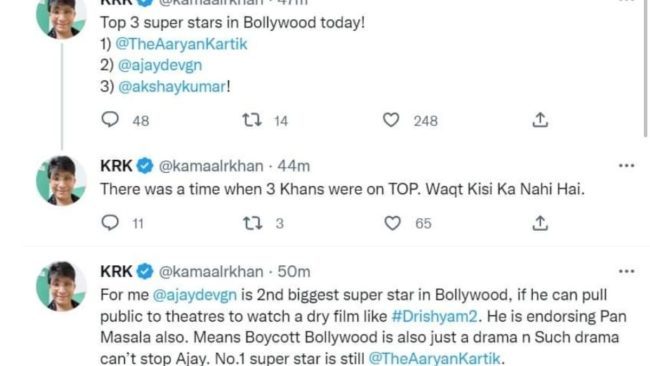Open more options on the 44m tweet
Screen dimensions: 650x366
coord(626,166)
